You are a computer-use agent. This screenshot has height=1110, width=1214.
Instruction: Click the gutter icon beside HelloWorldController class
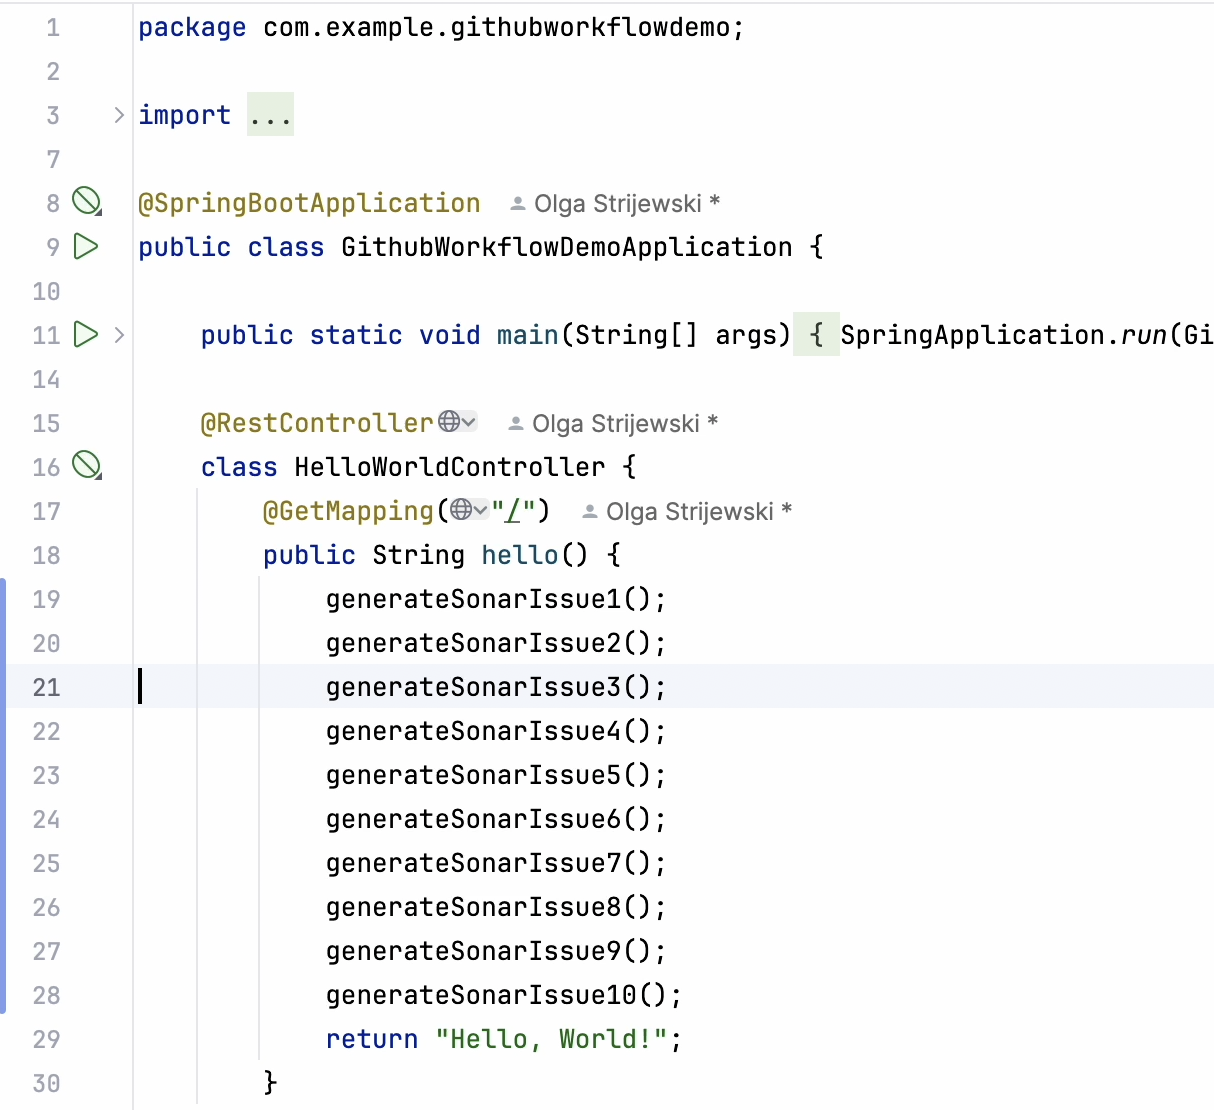(x=87, y=466)
